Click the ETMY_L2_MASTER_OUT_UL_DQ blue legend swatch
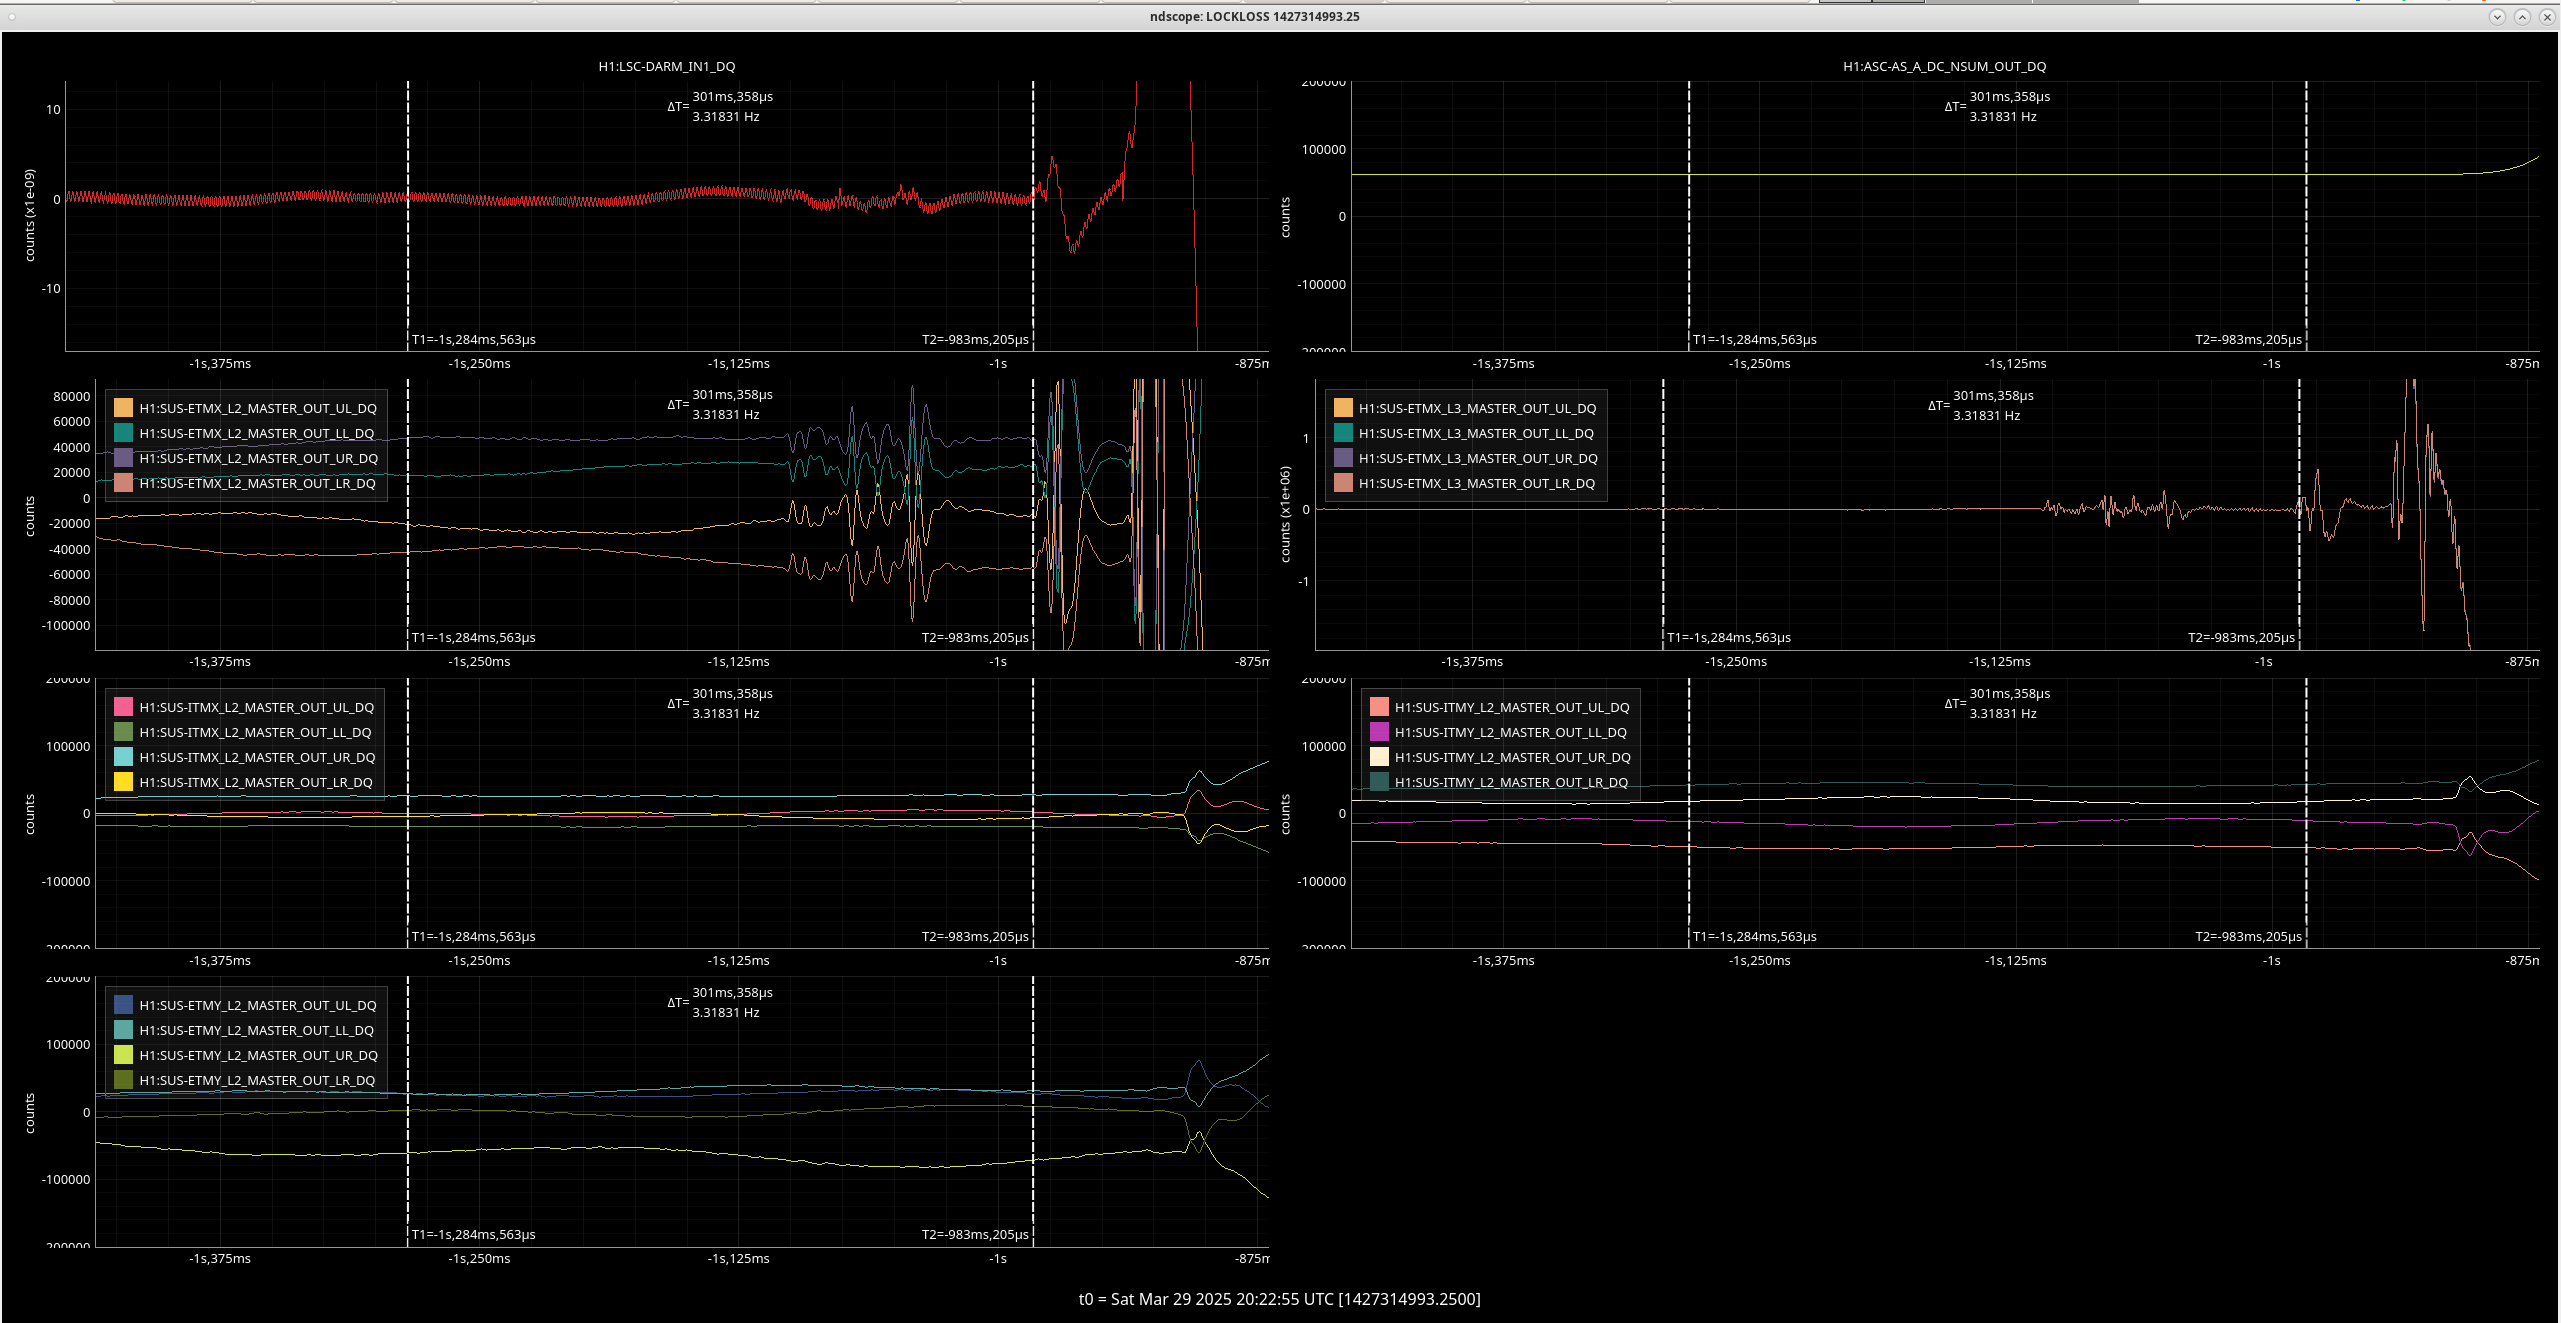 (x=123, y=1005)
